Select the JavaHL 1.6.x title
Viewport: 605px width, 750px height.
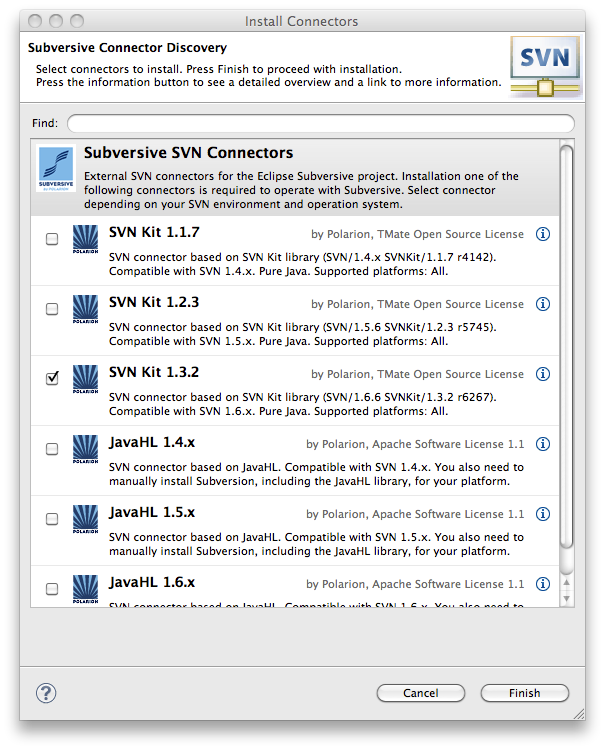(x=152, y=582)
